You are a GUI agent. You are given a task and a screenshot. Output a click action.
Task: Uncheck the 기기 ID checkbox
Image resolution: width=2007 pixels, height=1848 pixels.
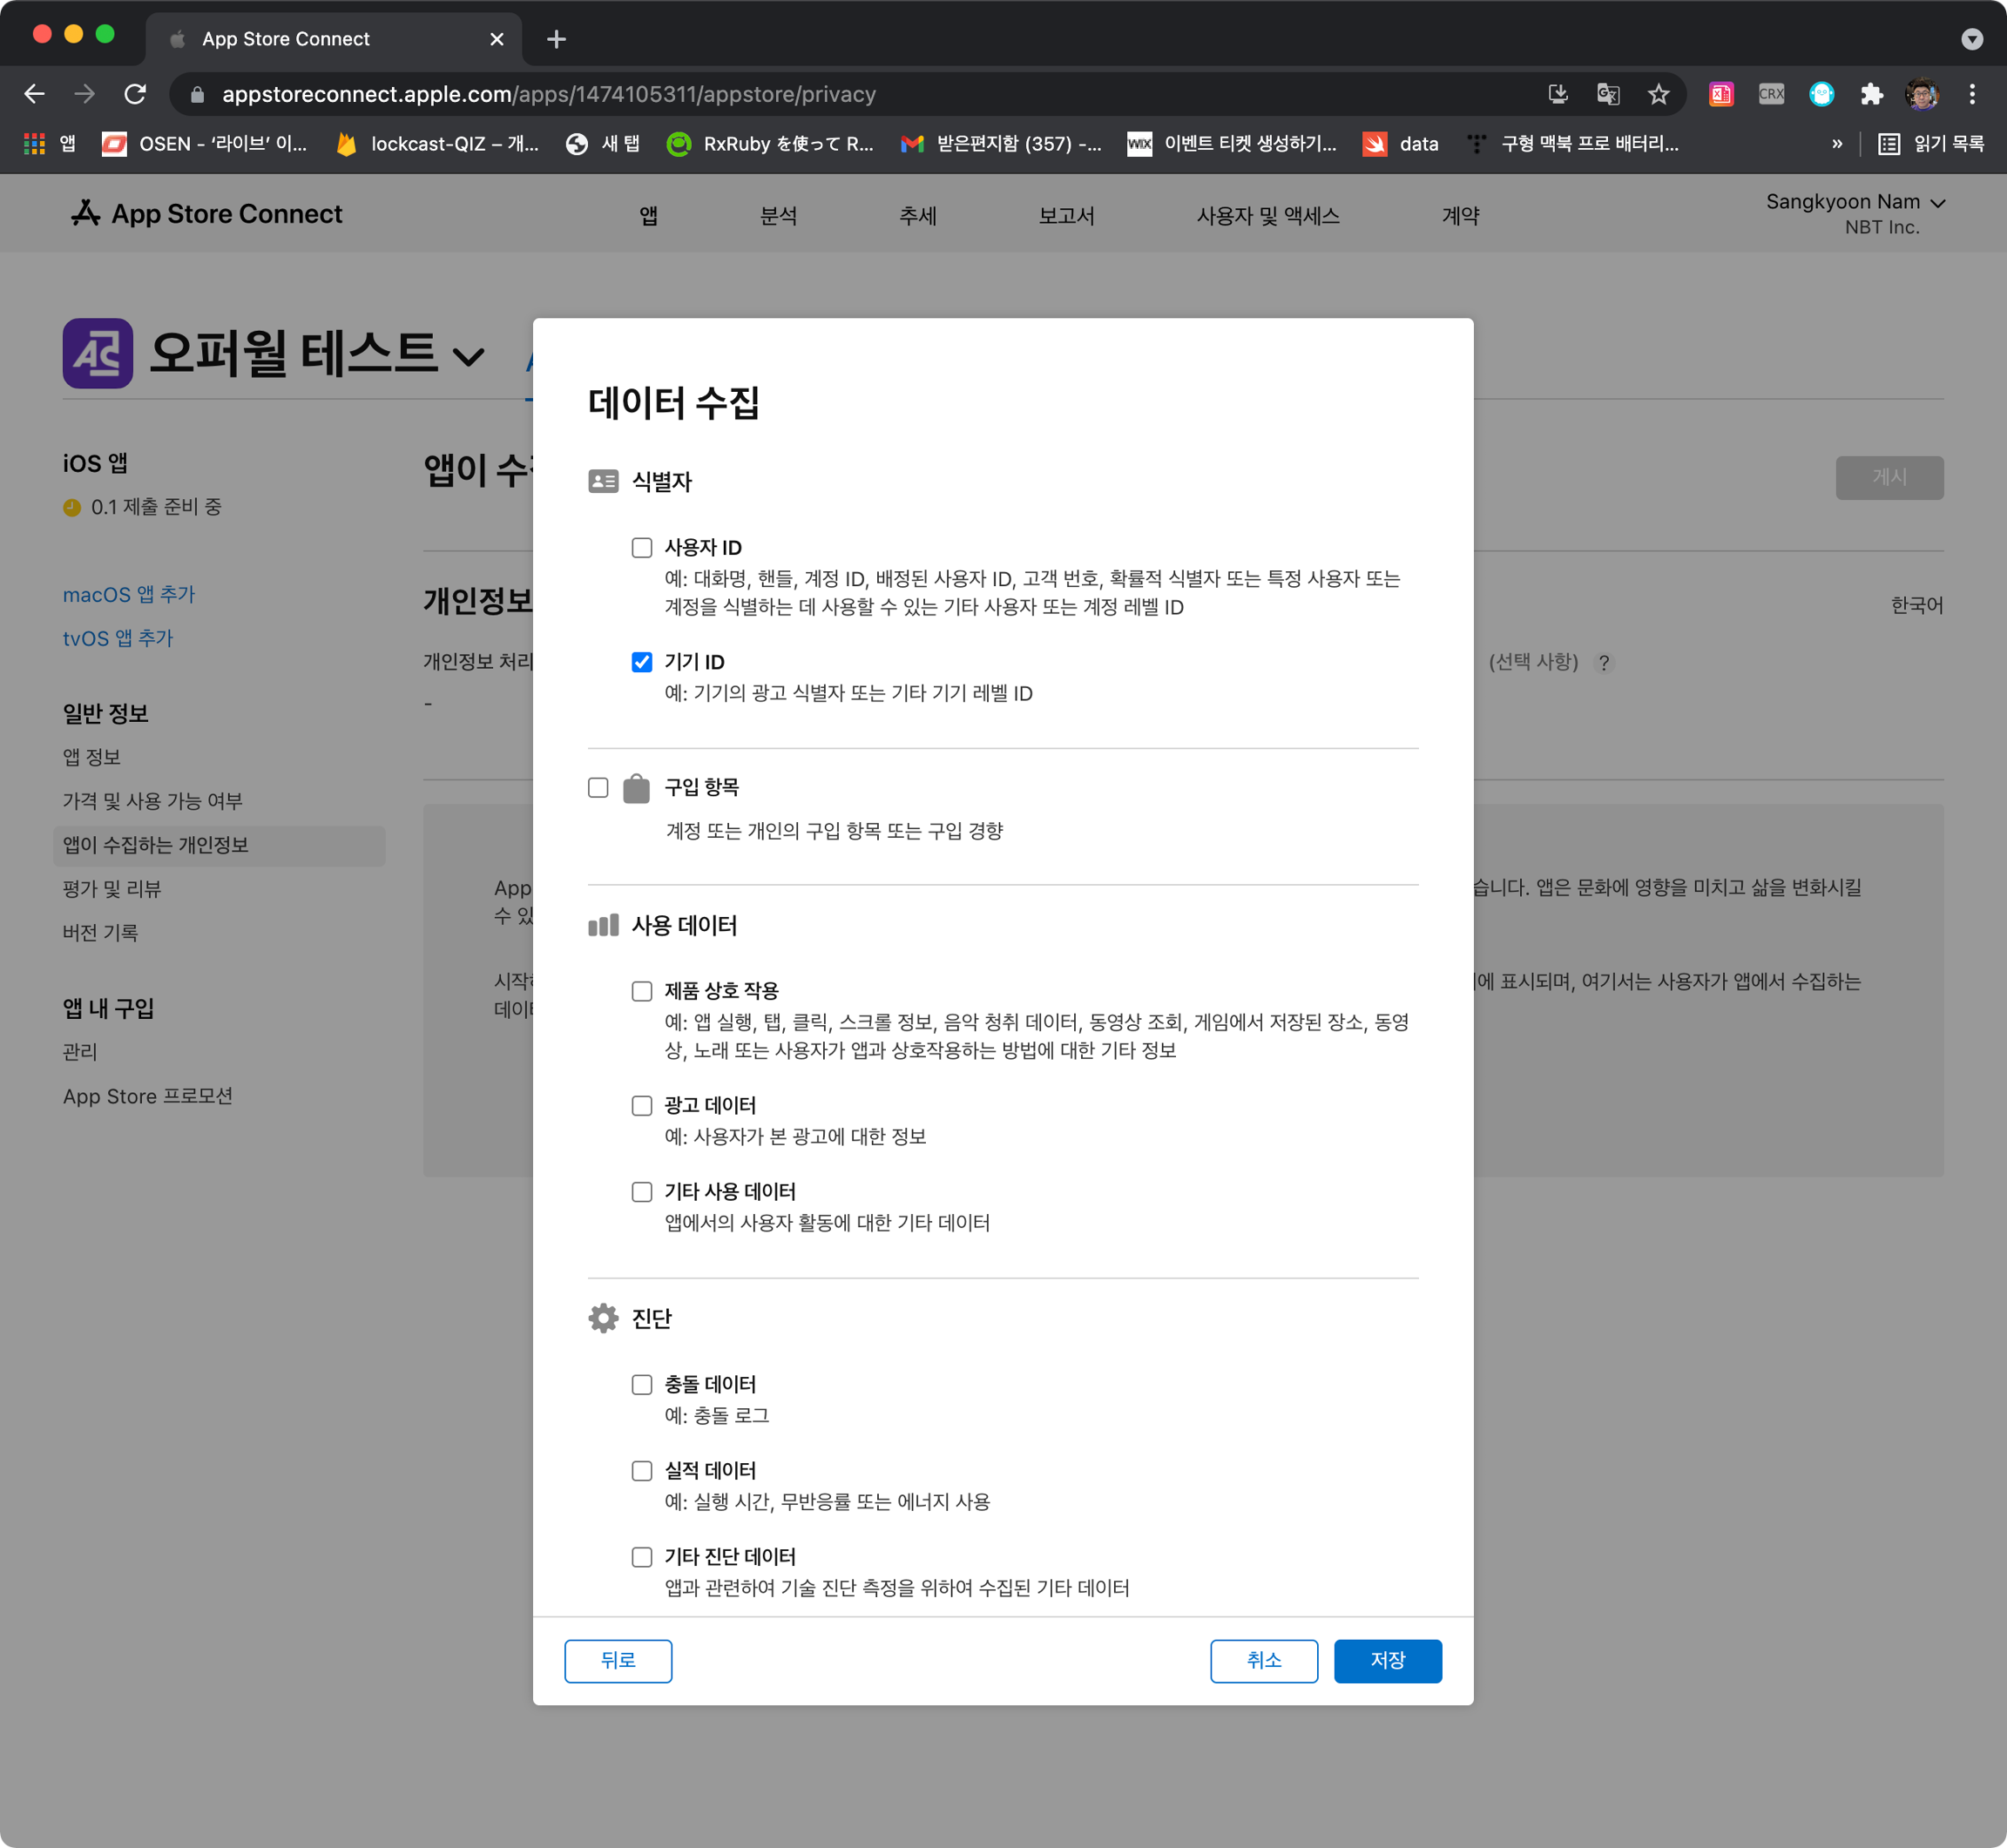click(642, 662)
